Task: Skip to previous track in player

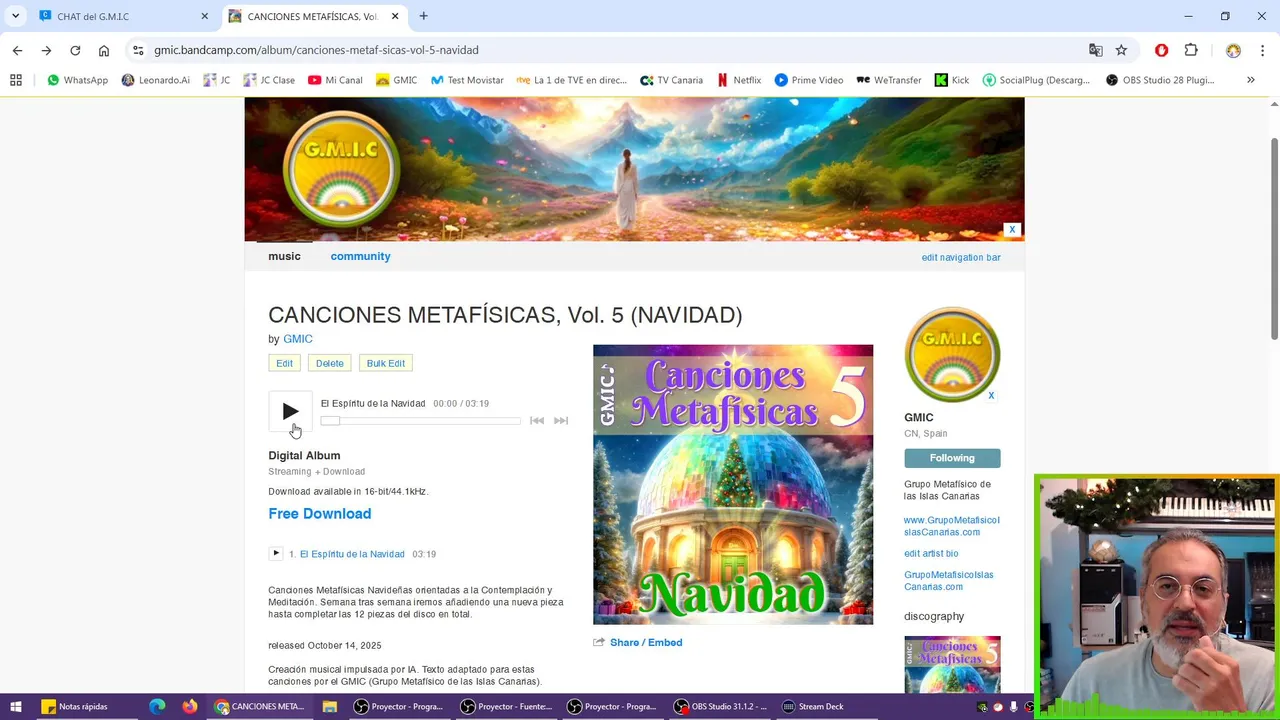Action: pos(537,421)
